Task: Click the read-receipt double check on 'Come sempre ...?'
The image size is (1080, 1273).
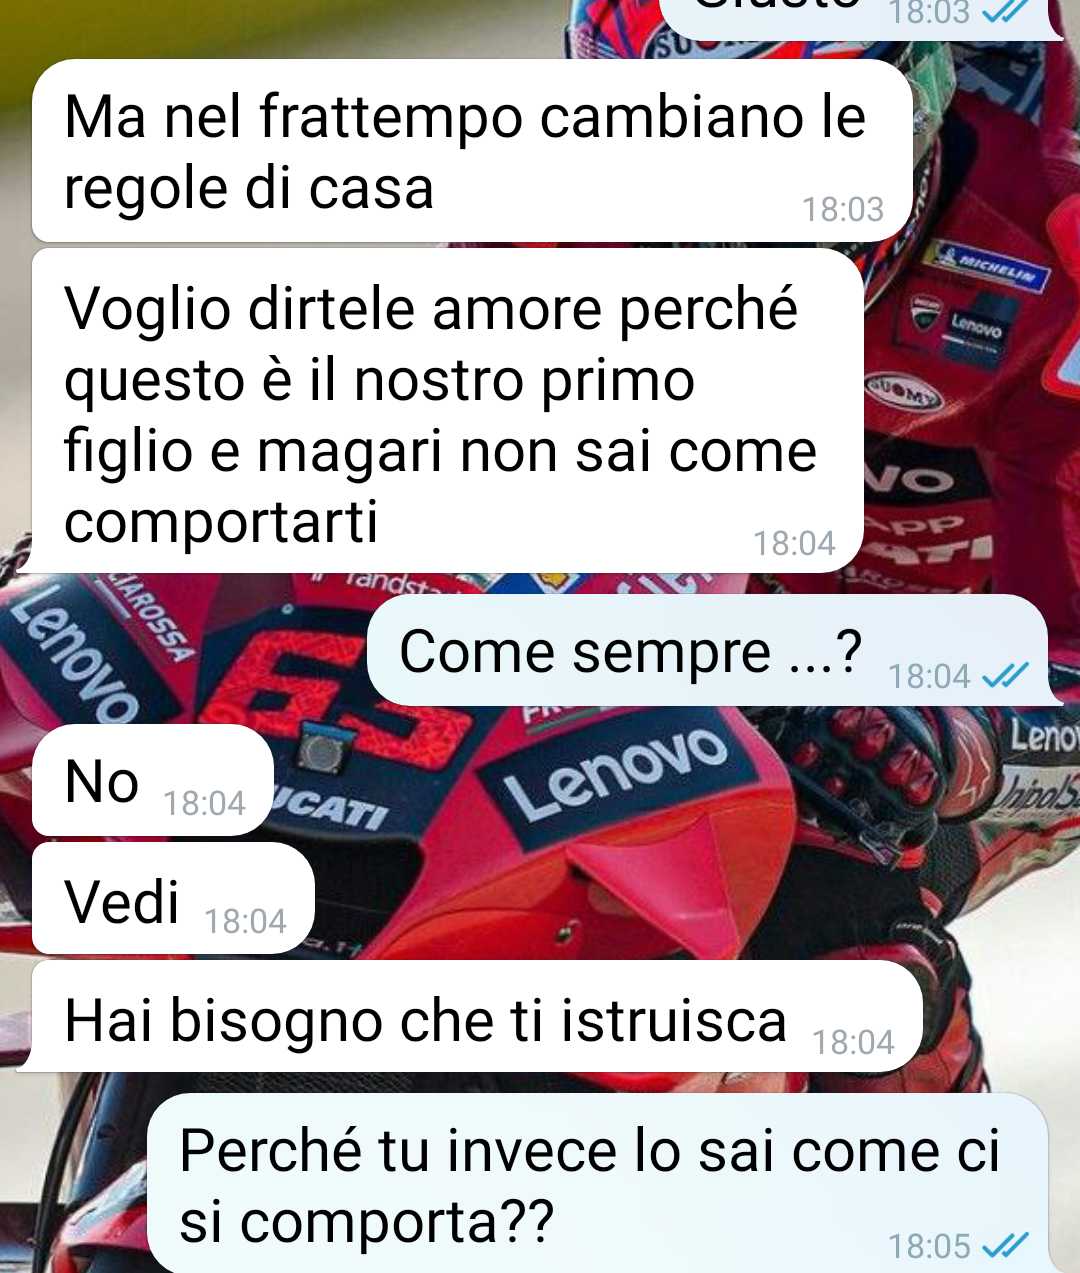Action: tap(1005, 677)
